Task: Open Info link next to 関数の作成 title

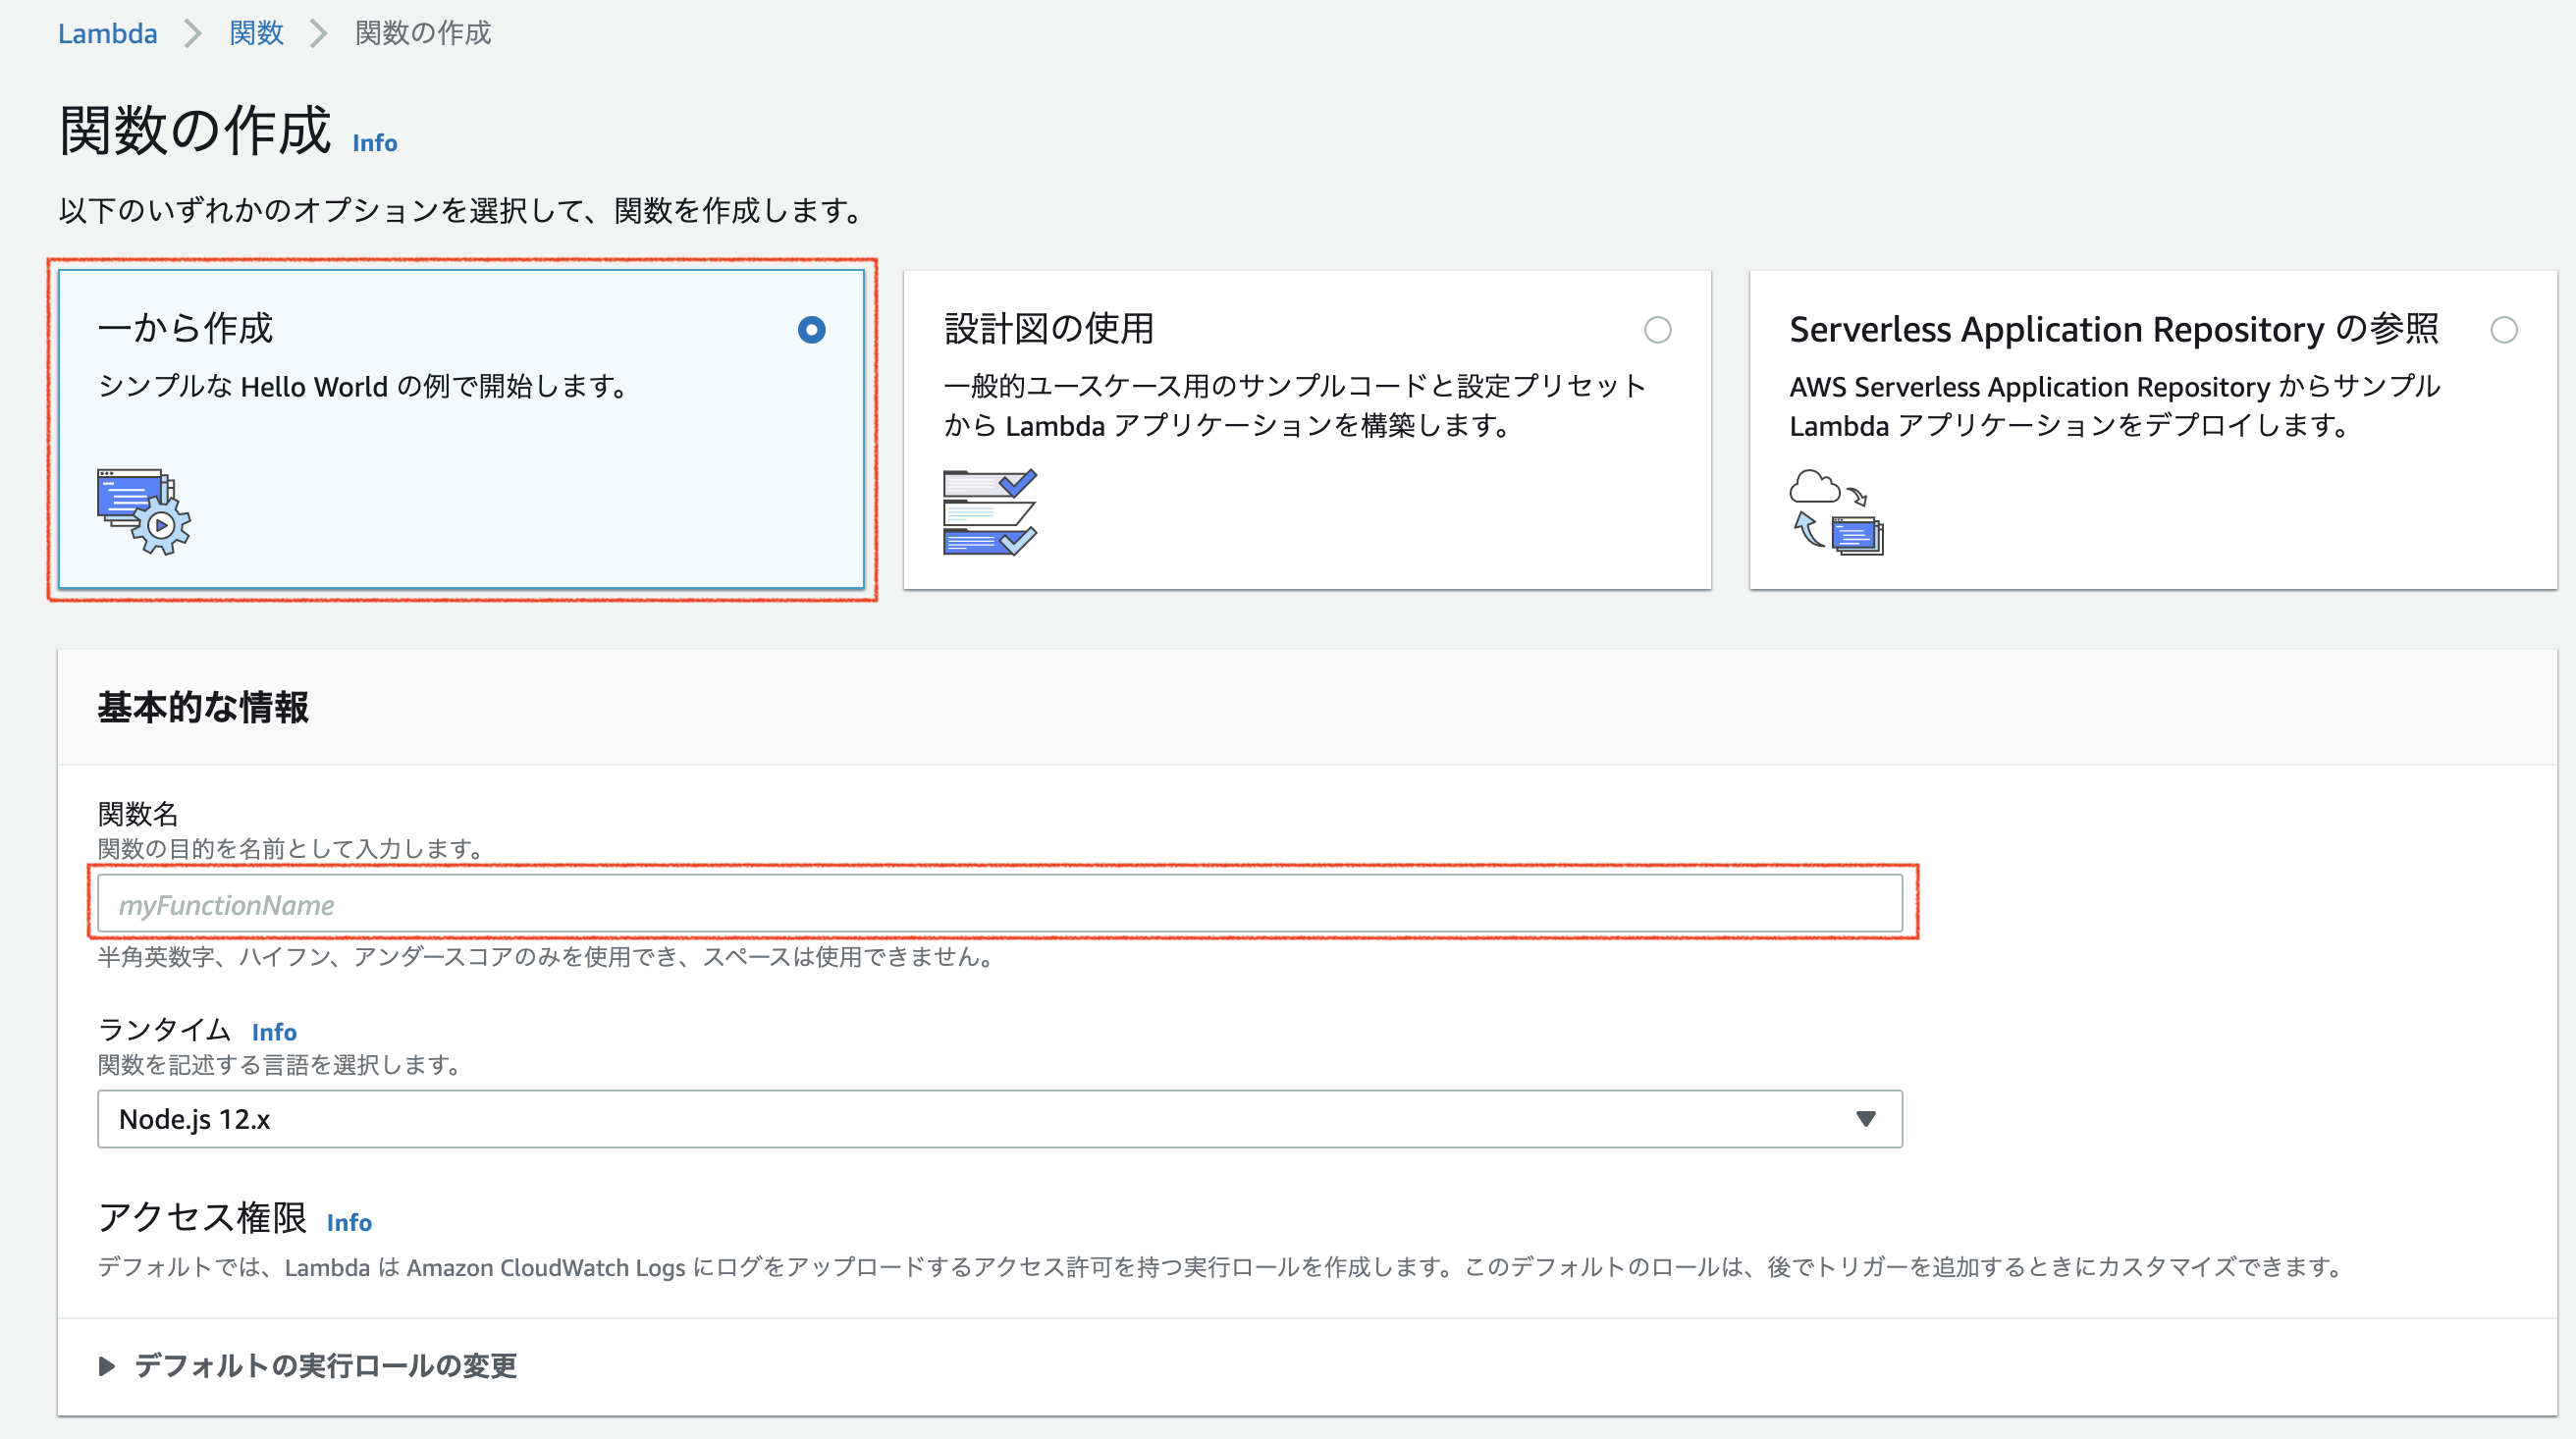Action: point(375,143)
